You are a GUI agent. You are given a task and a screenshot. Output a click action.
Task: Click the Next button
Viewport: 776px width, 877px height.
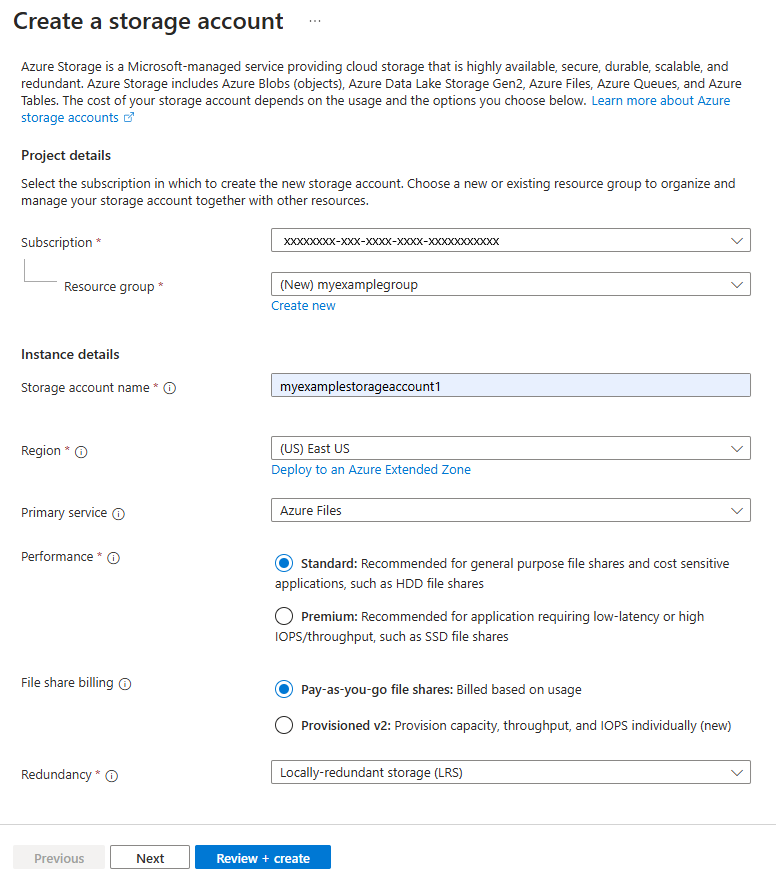149,857
